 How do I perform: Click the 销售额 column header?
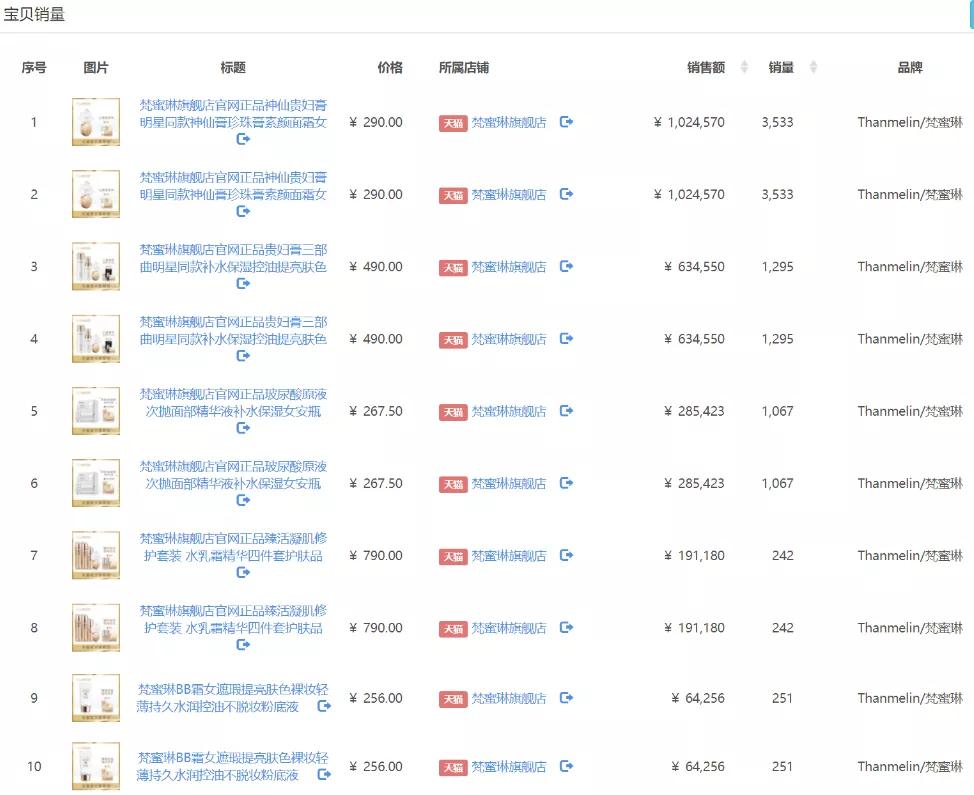point(706,67)
